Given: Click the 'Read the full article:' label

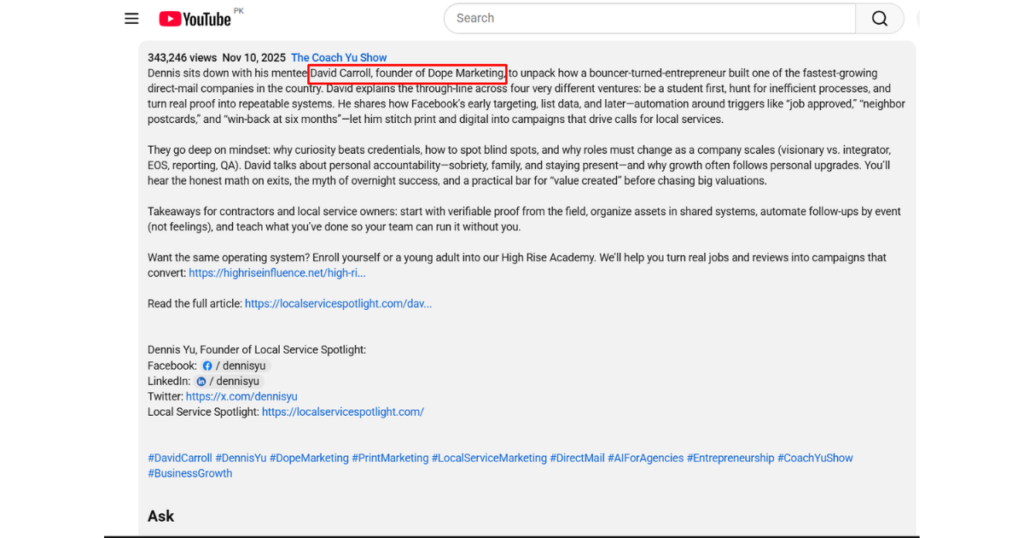Looking at the screenshot, I should (195, 304).
